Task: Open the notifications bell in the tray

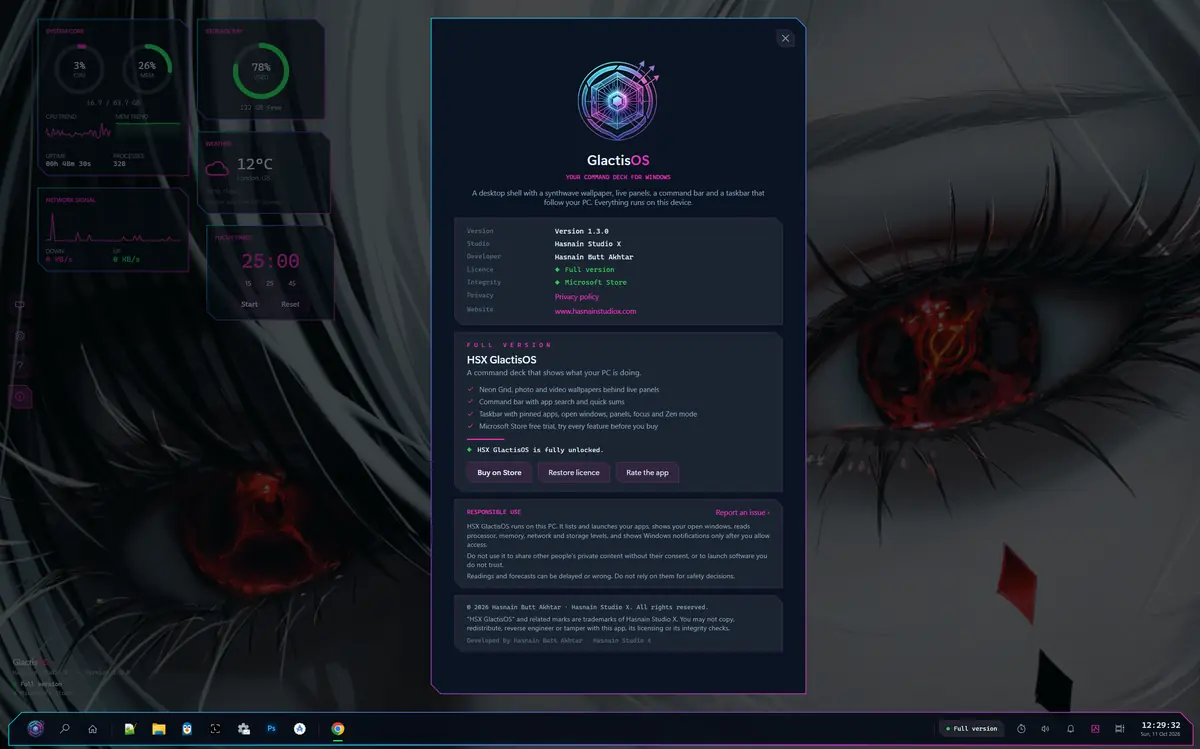Action: [x=1070, y=729]
